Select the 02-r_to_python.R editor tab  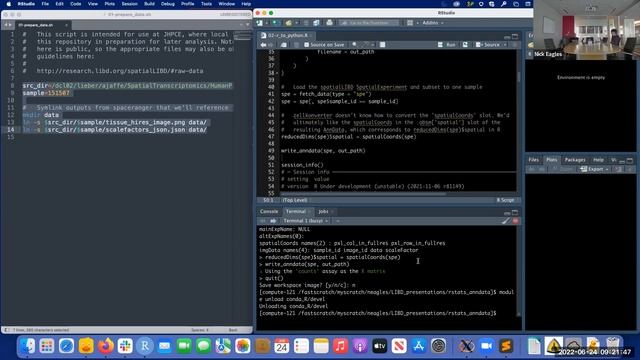tap(287, 36)
